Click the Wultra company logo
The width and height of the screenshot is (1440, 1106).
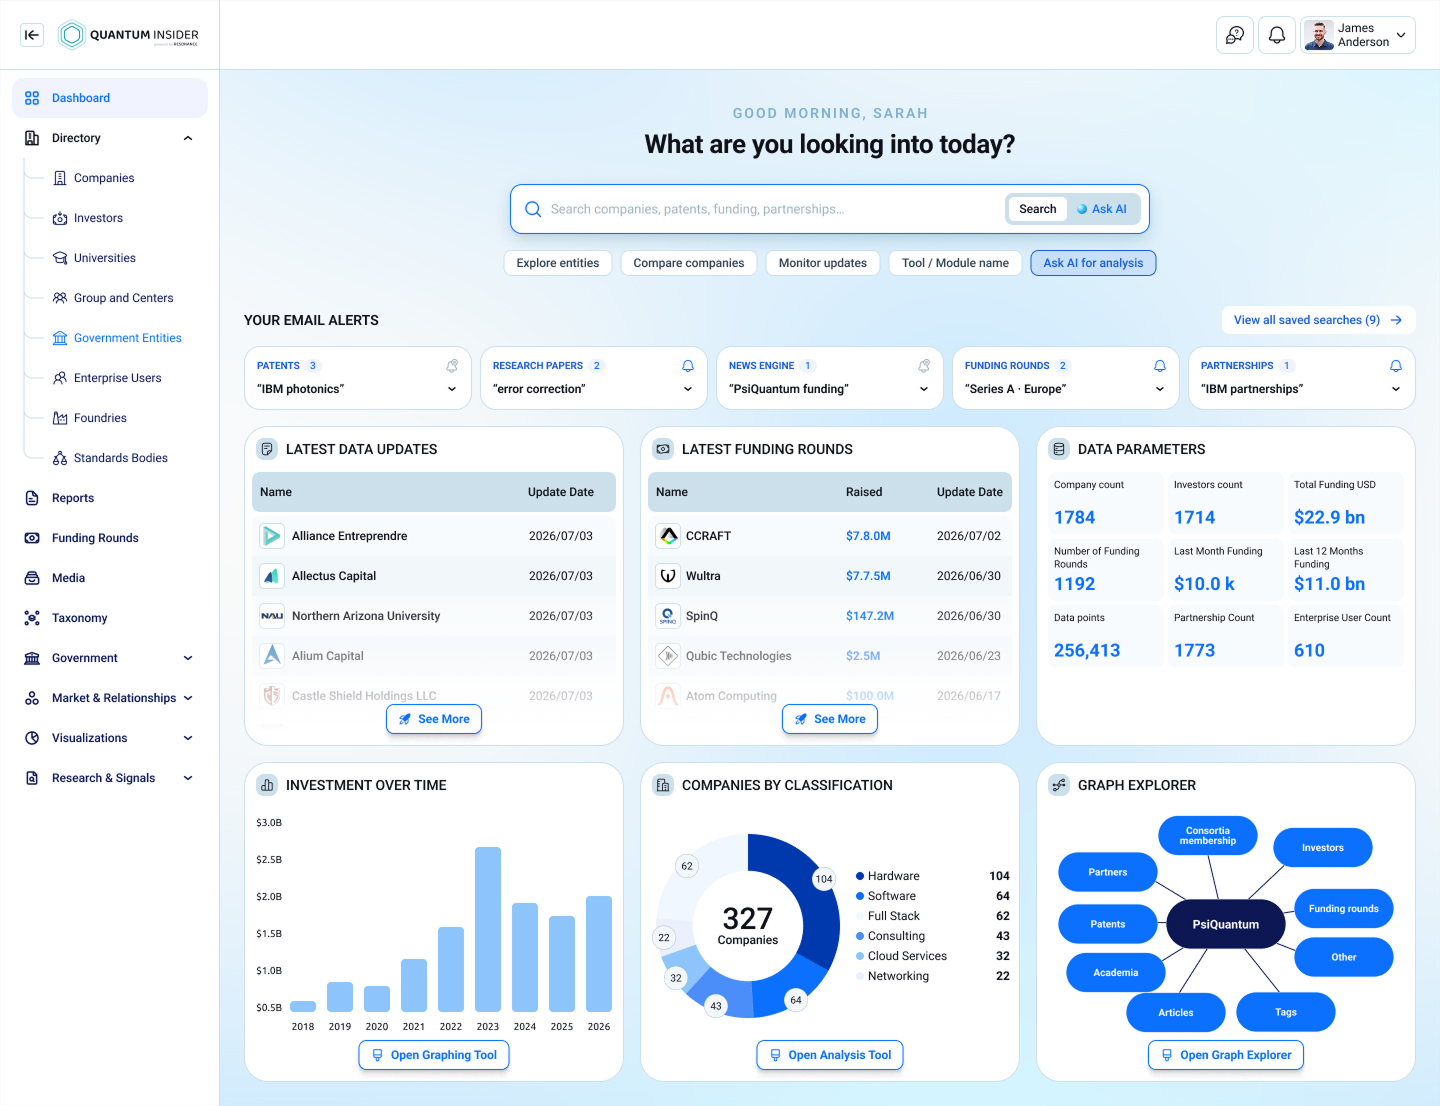(x=668, y=576)
